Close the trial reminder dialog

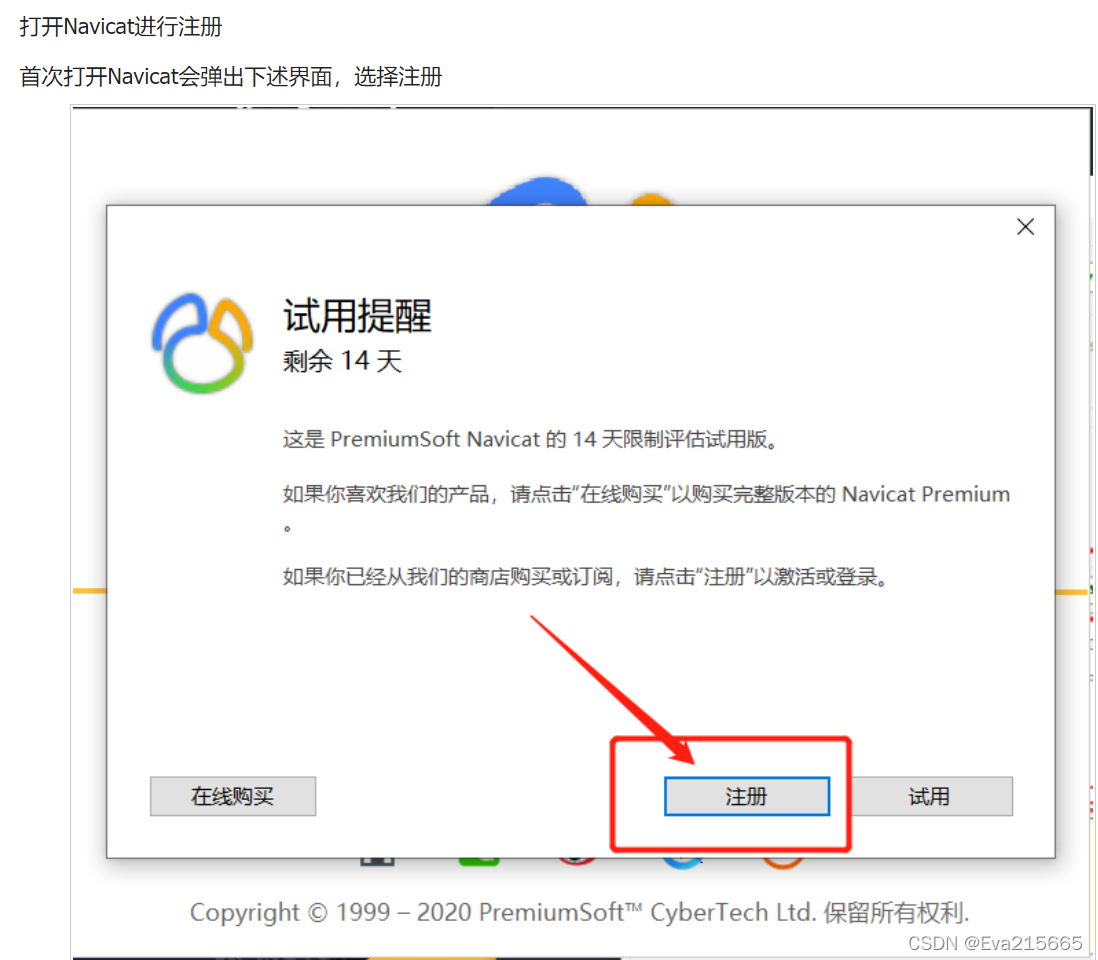(x=1025, y=226)
